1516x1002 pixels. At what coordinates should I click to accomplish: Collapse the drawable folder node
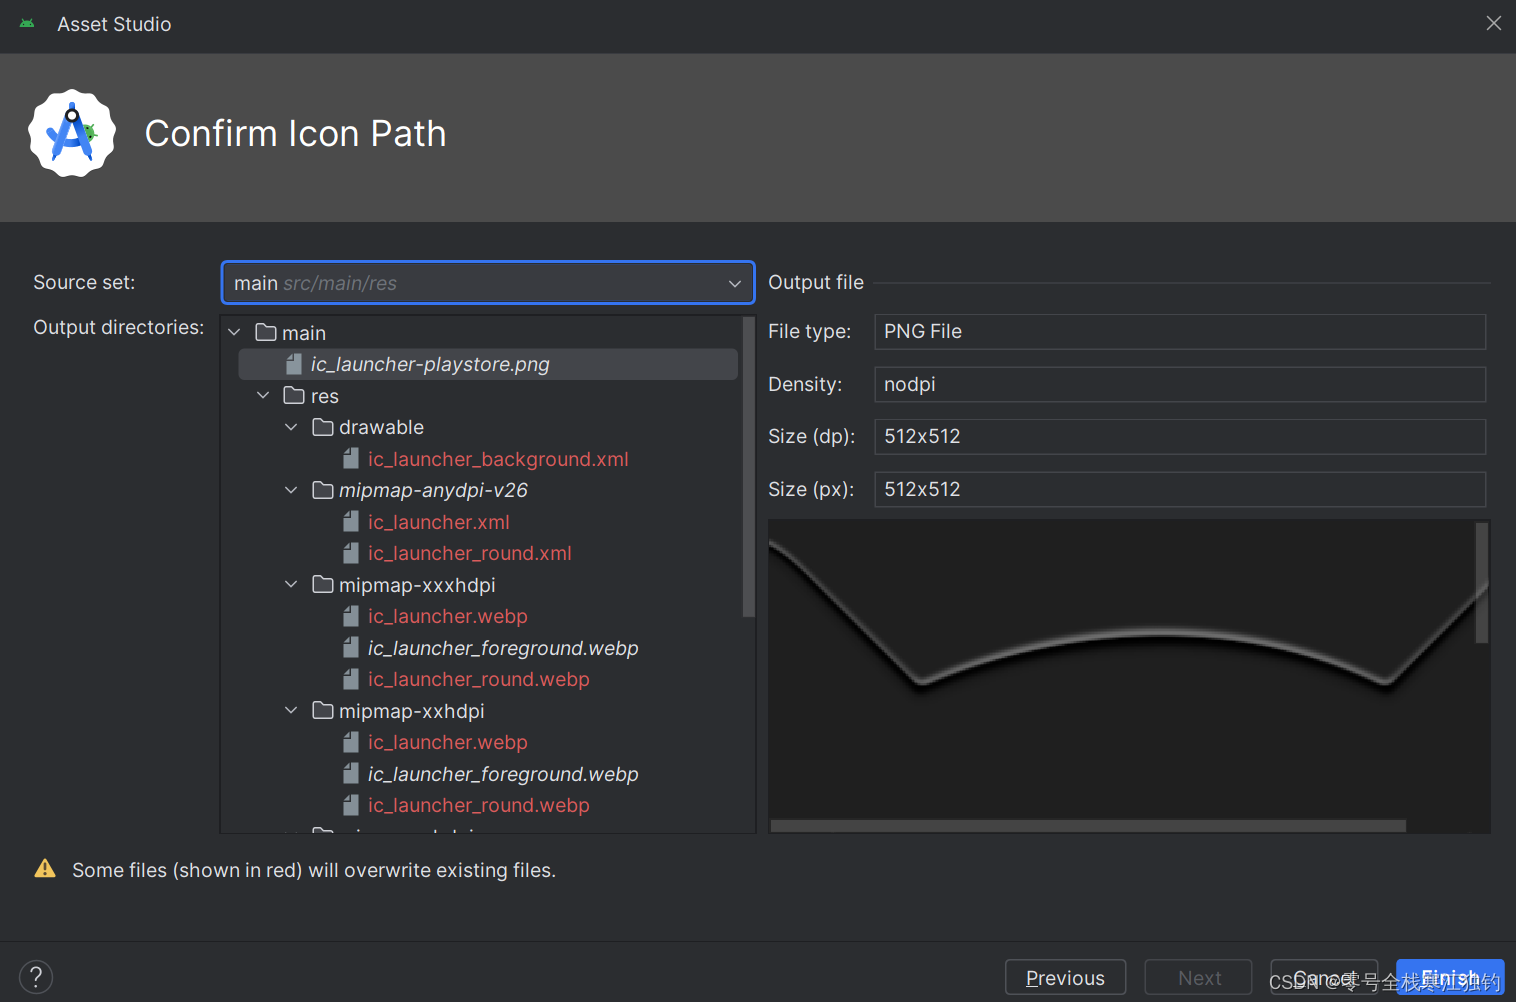(x=291, y=427)
